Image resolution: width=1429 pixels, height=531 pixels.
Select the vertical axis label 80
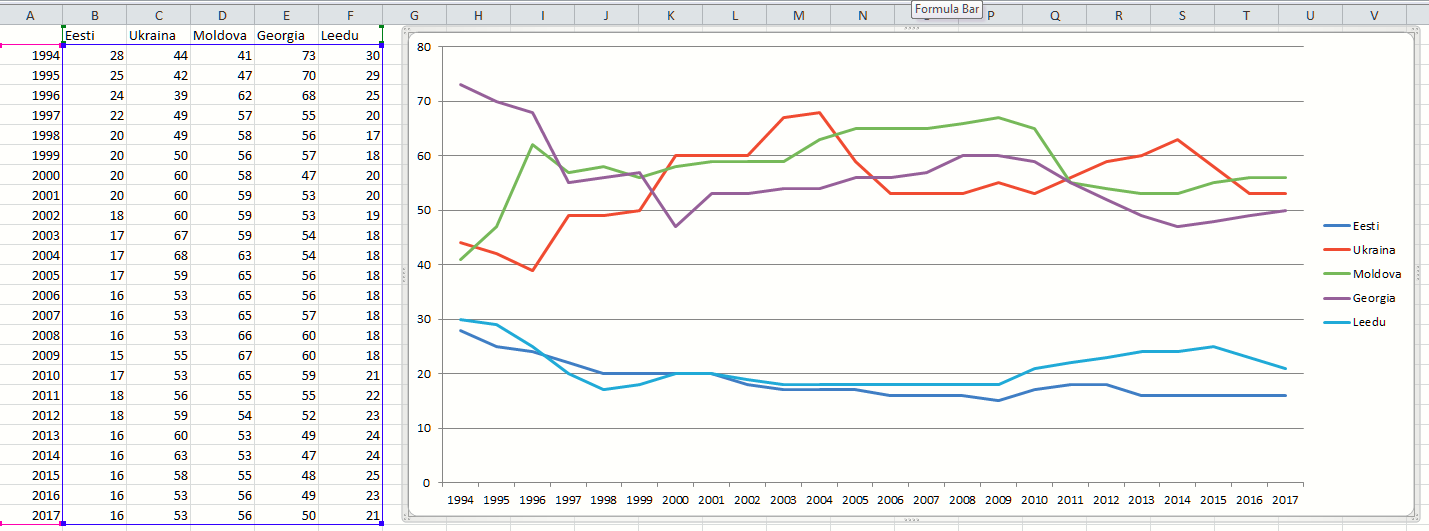424,47
